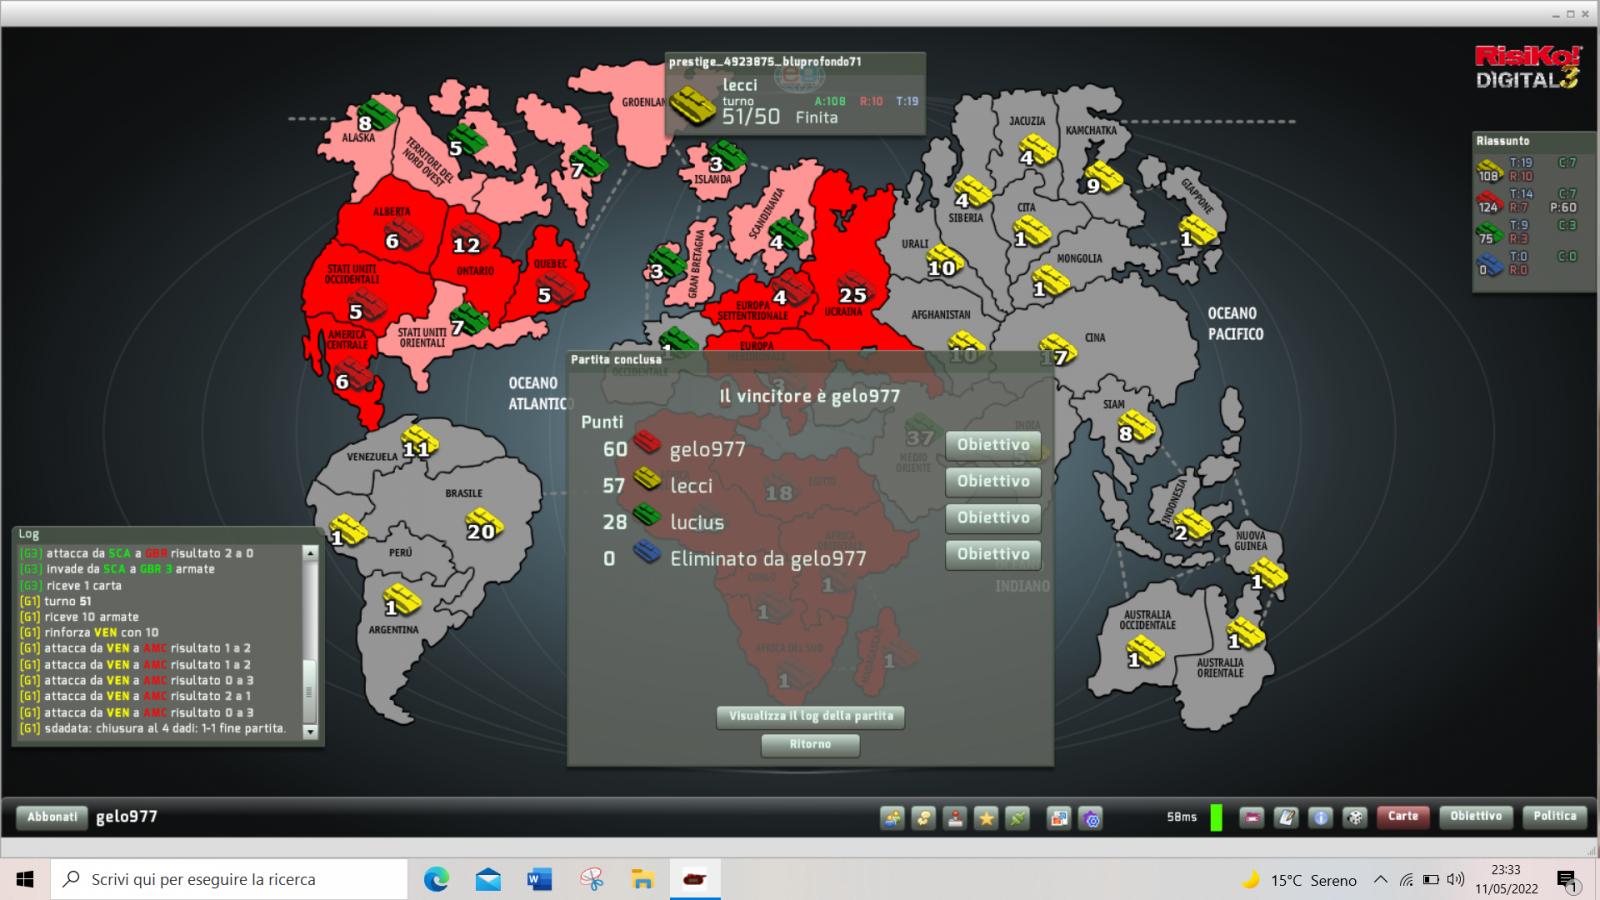
Task: Click red tank in Ontario with 12
Action: [468, 238]
